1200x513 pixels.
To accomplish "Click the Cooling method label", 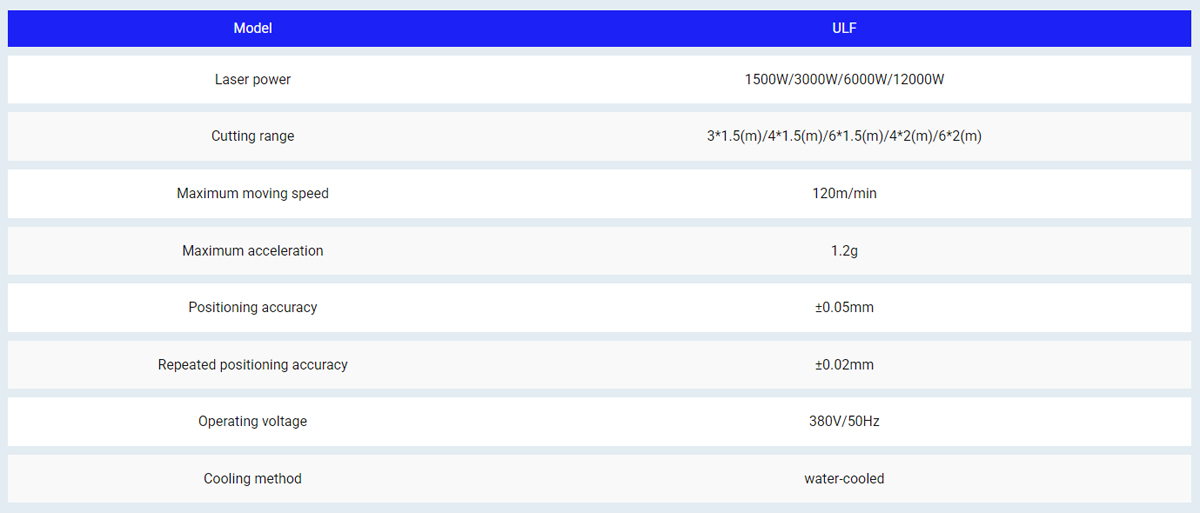I will click(x=252, y=479).
